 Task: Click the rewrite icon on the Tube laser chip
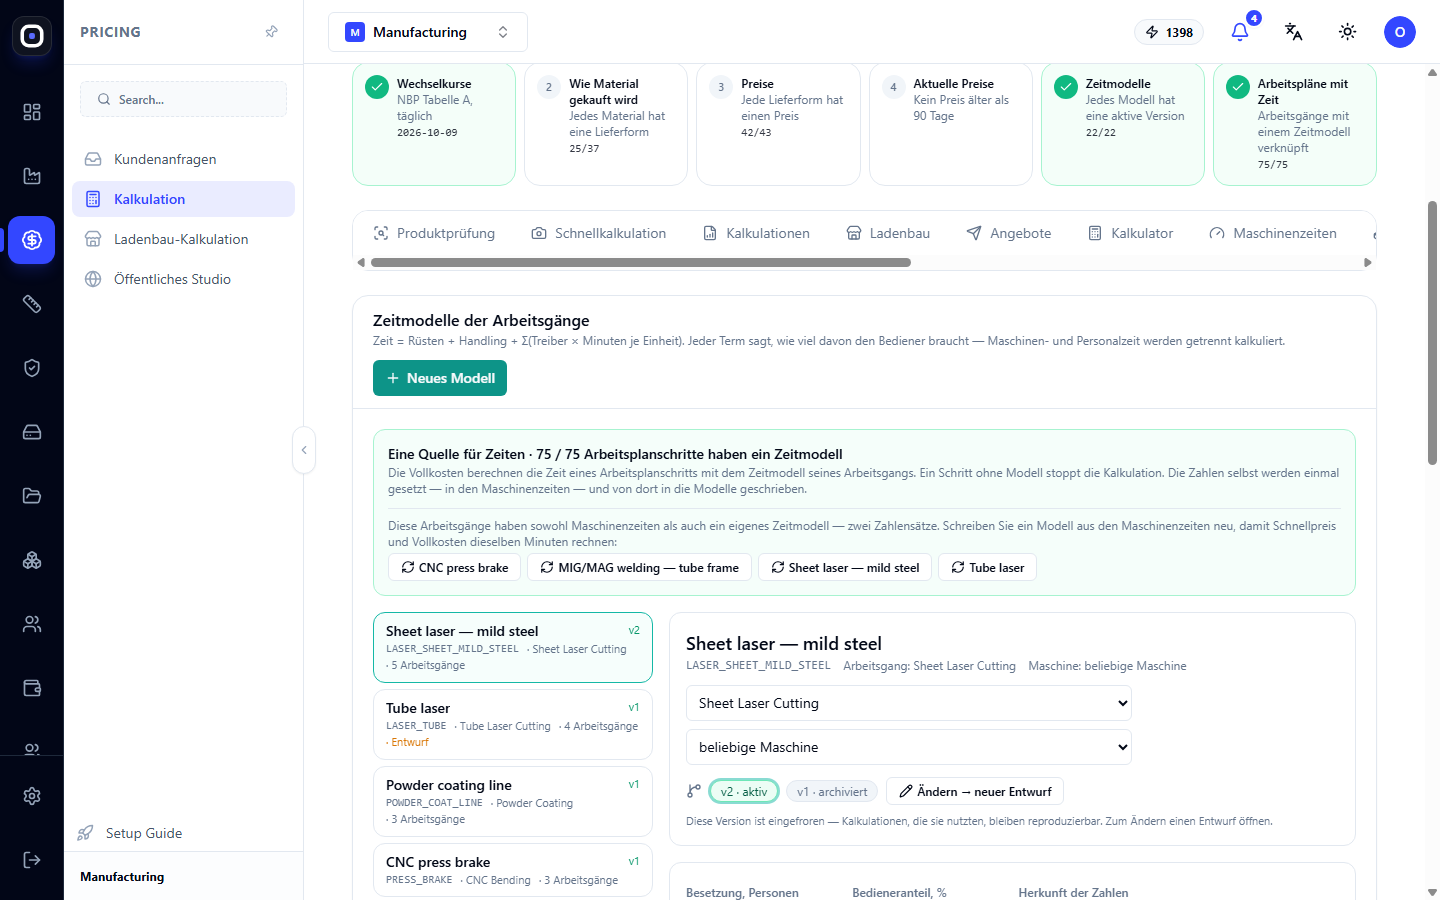(x=958, y=567)
